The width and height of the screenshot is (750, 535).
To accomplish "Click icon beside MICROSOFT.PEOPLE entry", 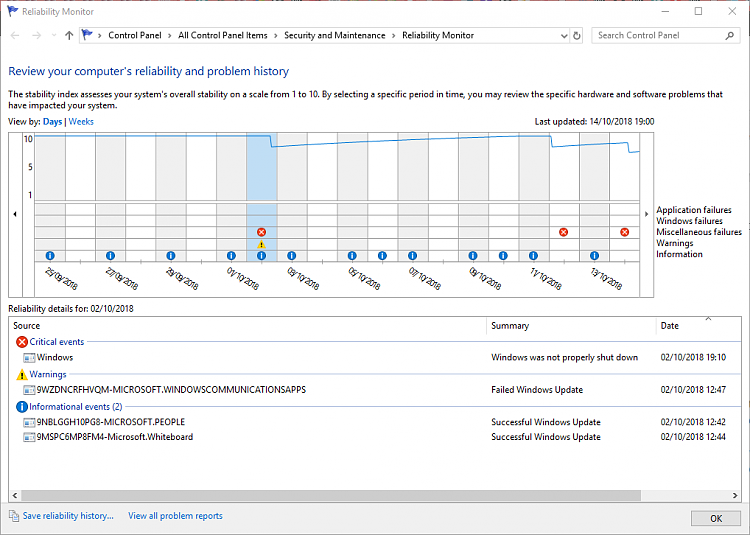I will (29, 423).
